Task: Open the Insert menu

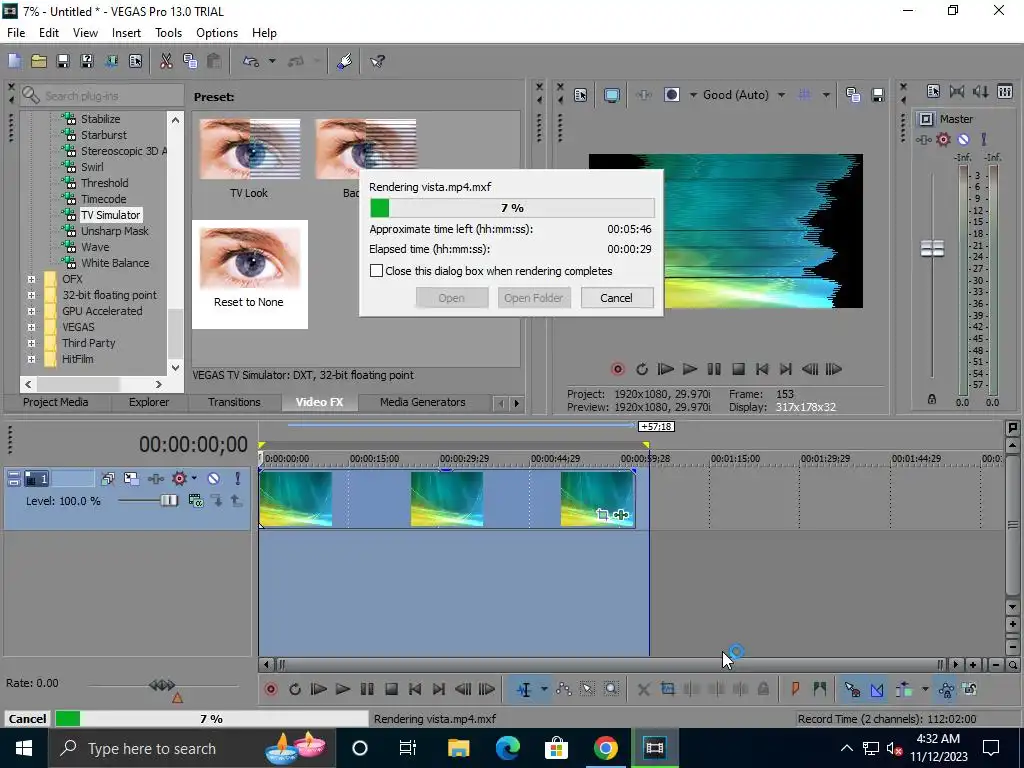Action: 126,33
